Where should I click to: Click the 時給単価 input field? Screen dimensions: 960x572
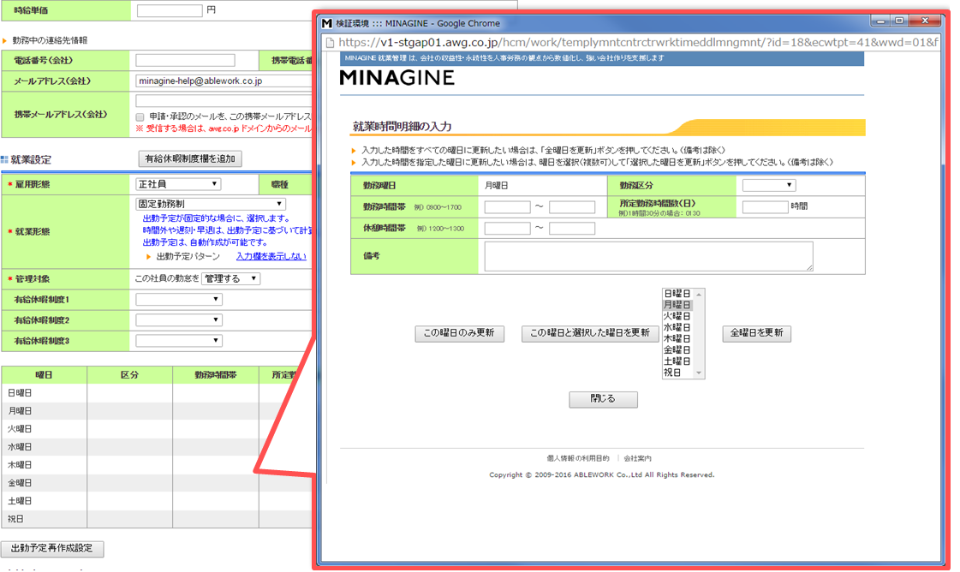[x=170, y=10]
